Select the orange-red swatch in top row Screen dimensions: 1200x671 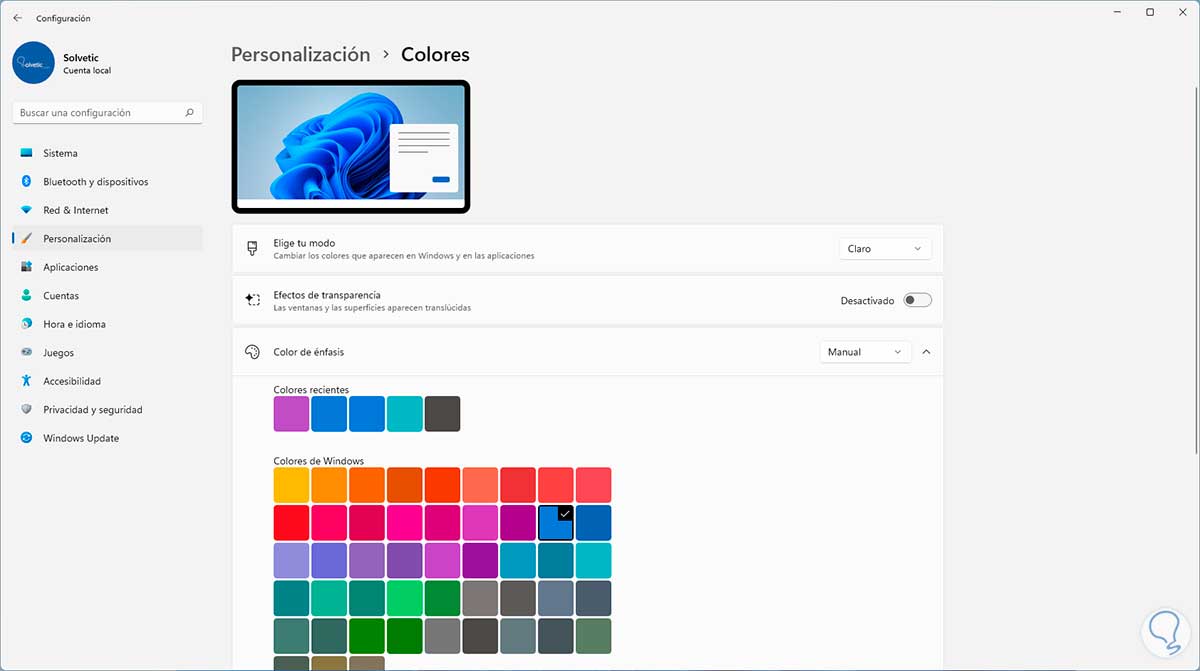(x=442, y=485)
